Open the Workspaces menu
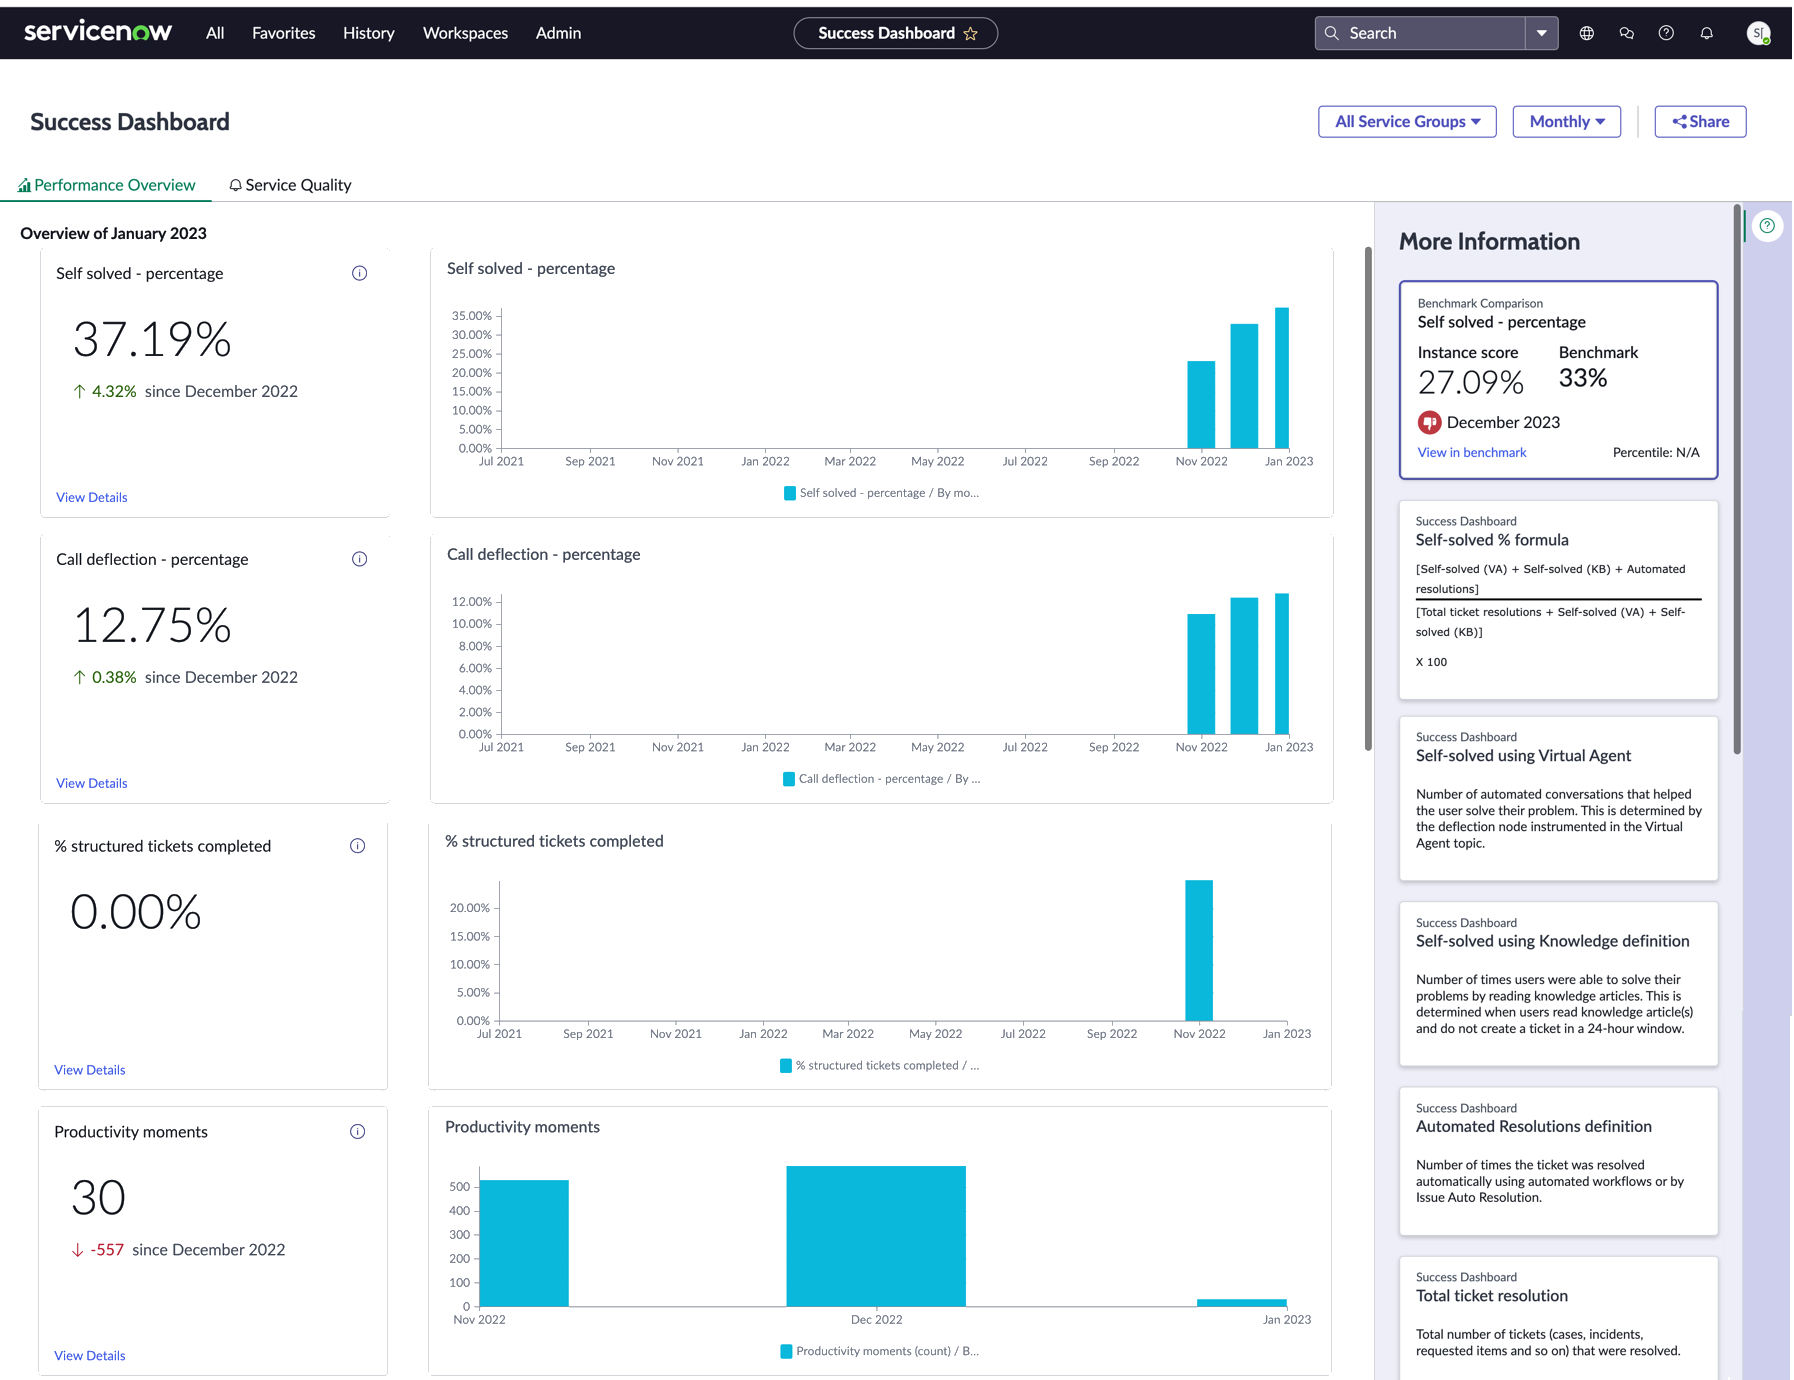 coord(465,33)
